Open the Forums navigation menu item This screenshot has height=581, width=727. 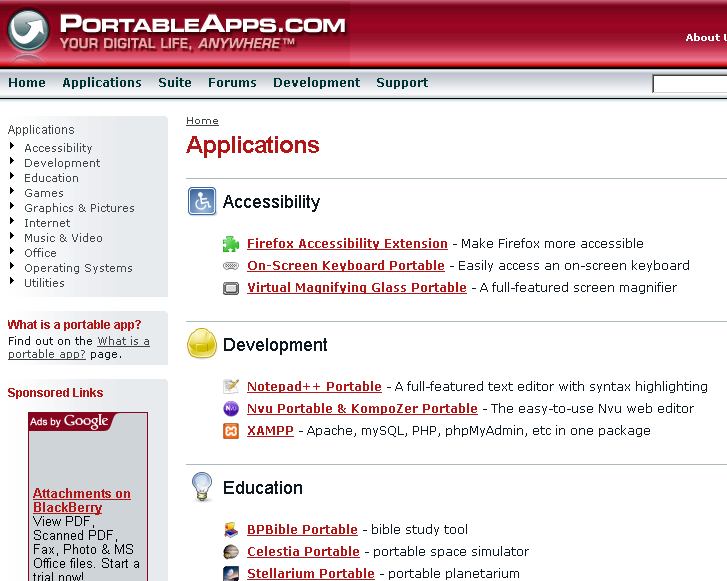click(x=232, y=83)
